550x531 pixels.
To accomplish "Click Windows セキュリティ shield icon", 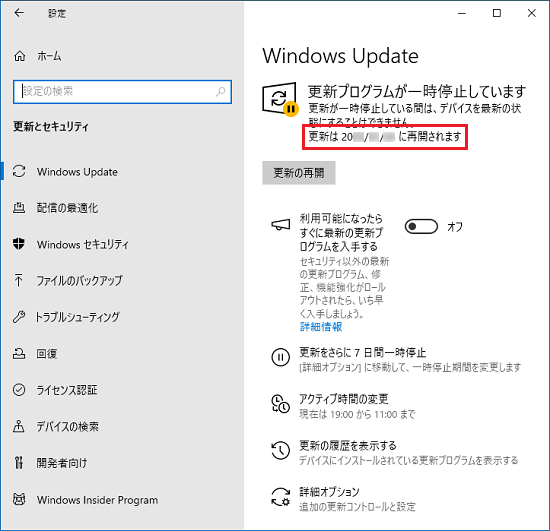I will [19, 244].
